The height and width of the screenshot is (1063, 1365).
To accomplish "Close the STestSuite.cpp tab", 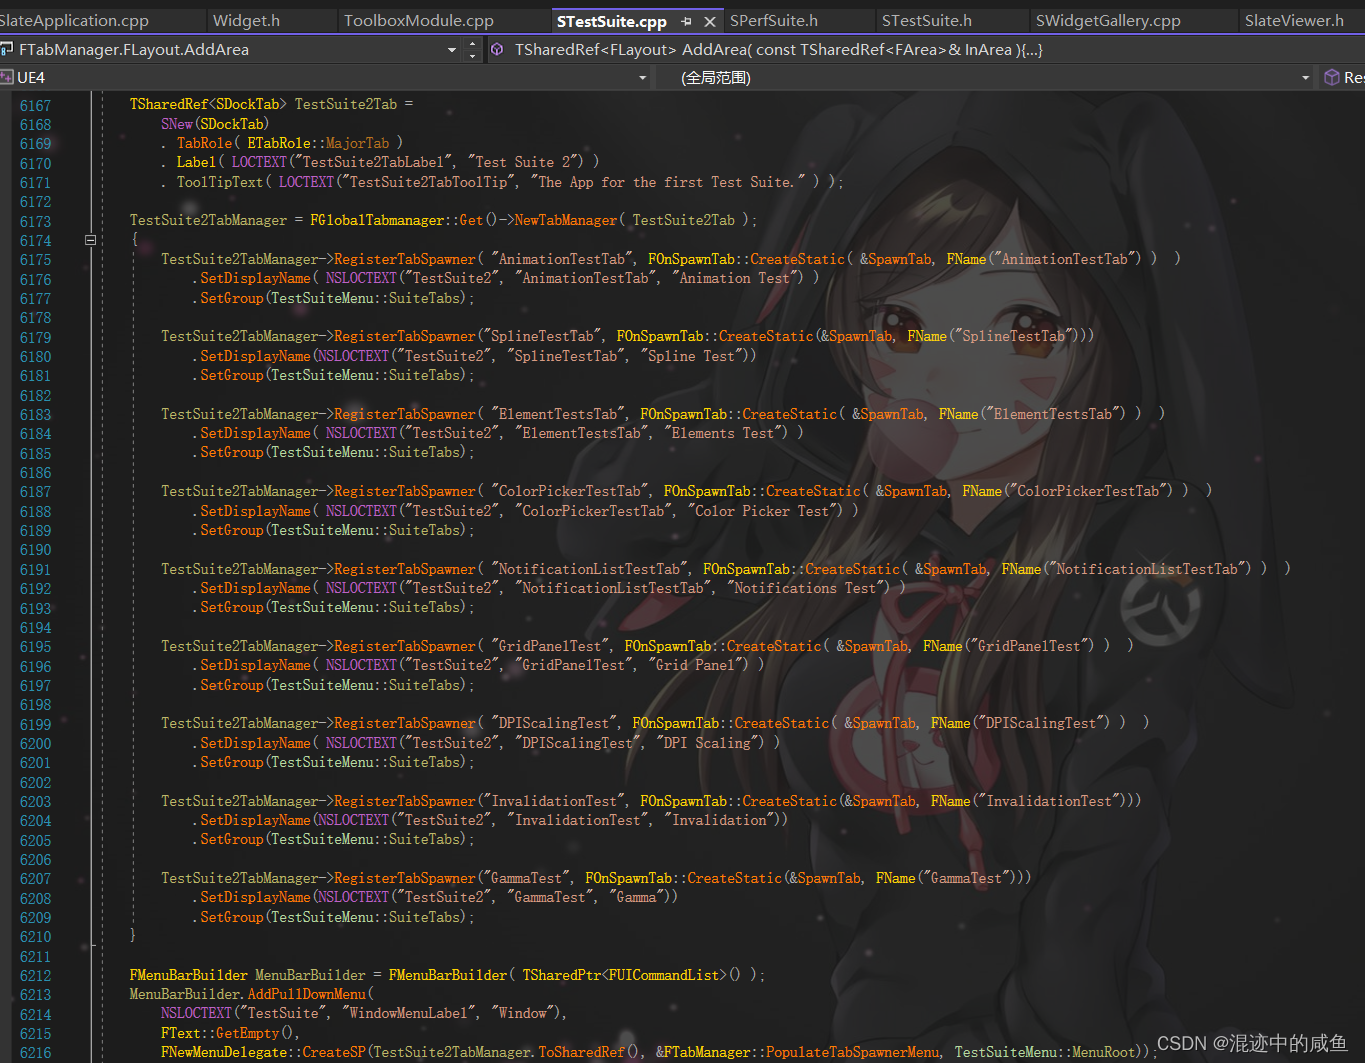I will point(709,21).
